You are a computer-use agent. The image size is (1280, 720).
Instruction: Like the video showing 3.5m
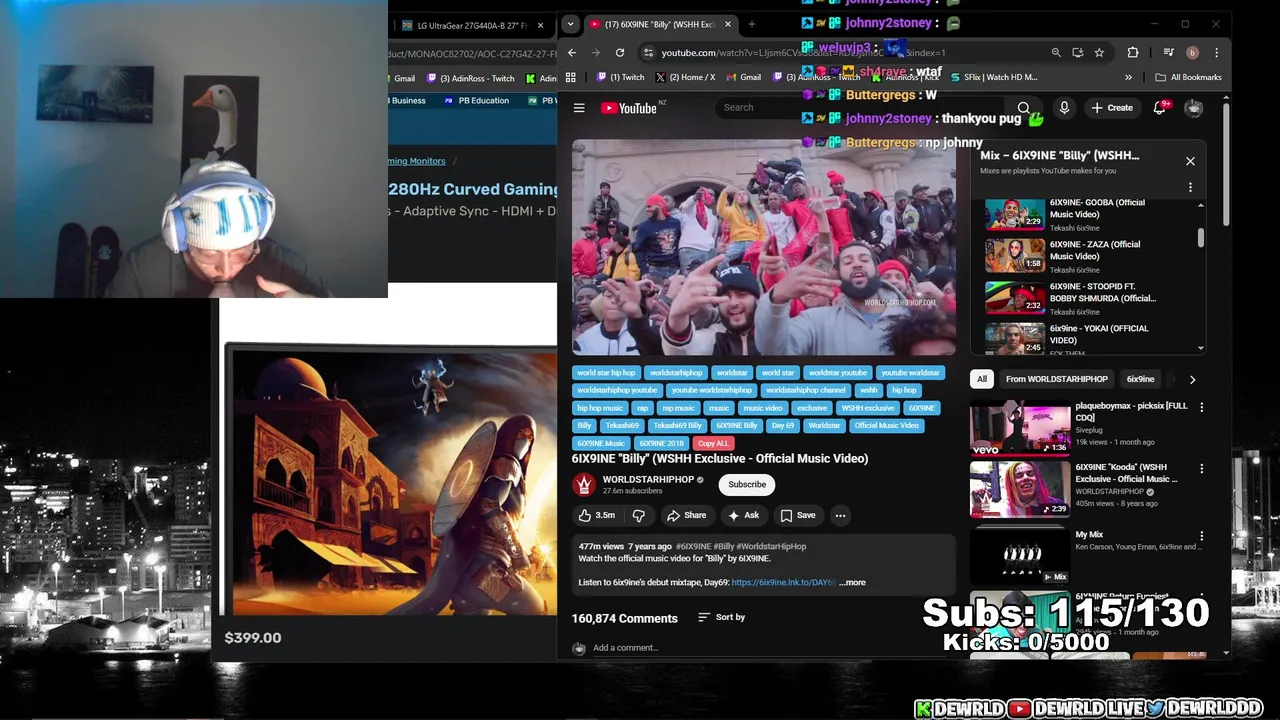(597, 515)
